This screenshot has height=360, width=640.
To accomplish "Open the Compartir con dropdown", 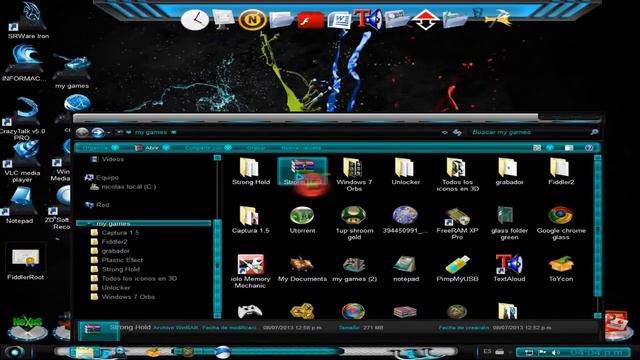I will click(x=208, y=148).
